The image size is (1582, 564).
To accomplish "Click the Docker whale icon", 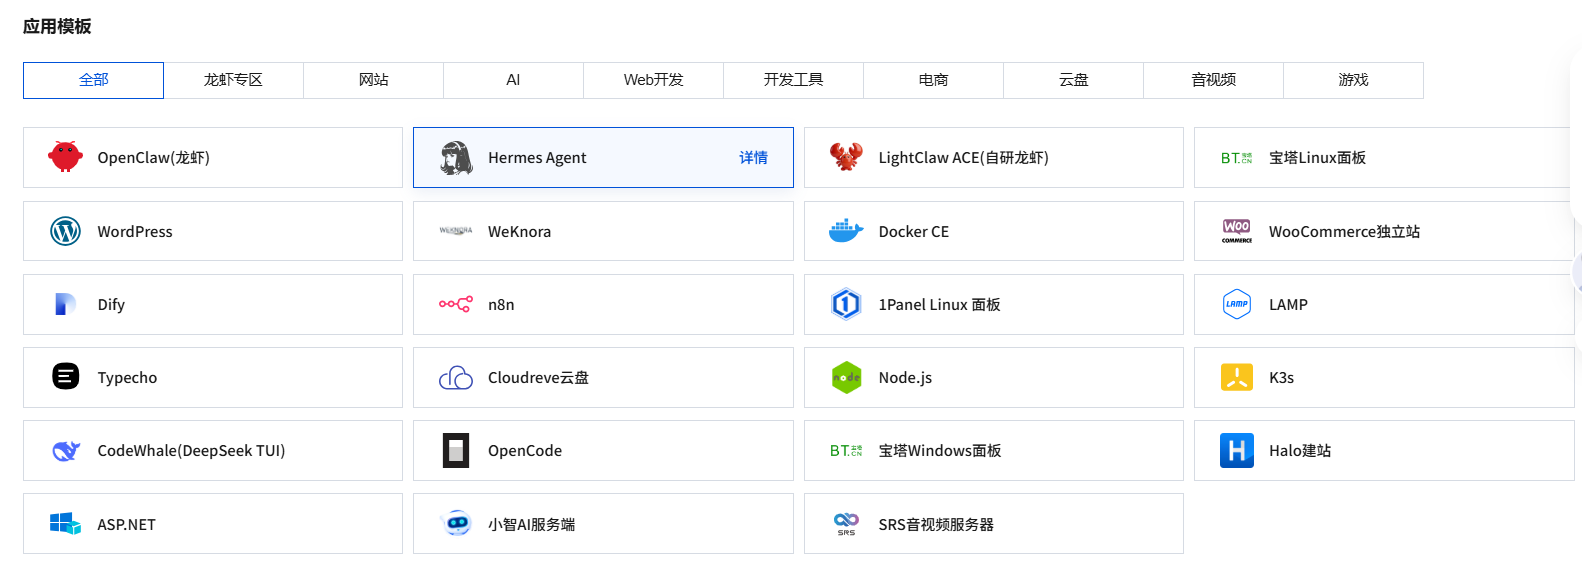I will click(846, 231).
